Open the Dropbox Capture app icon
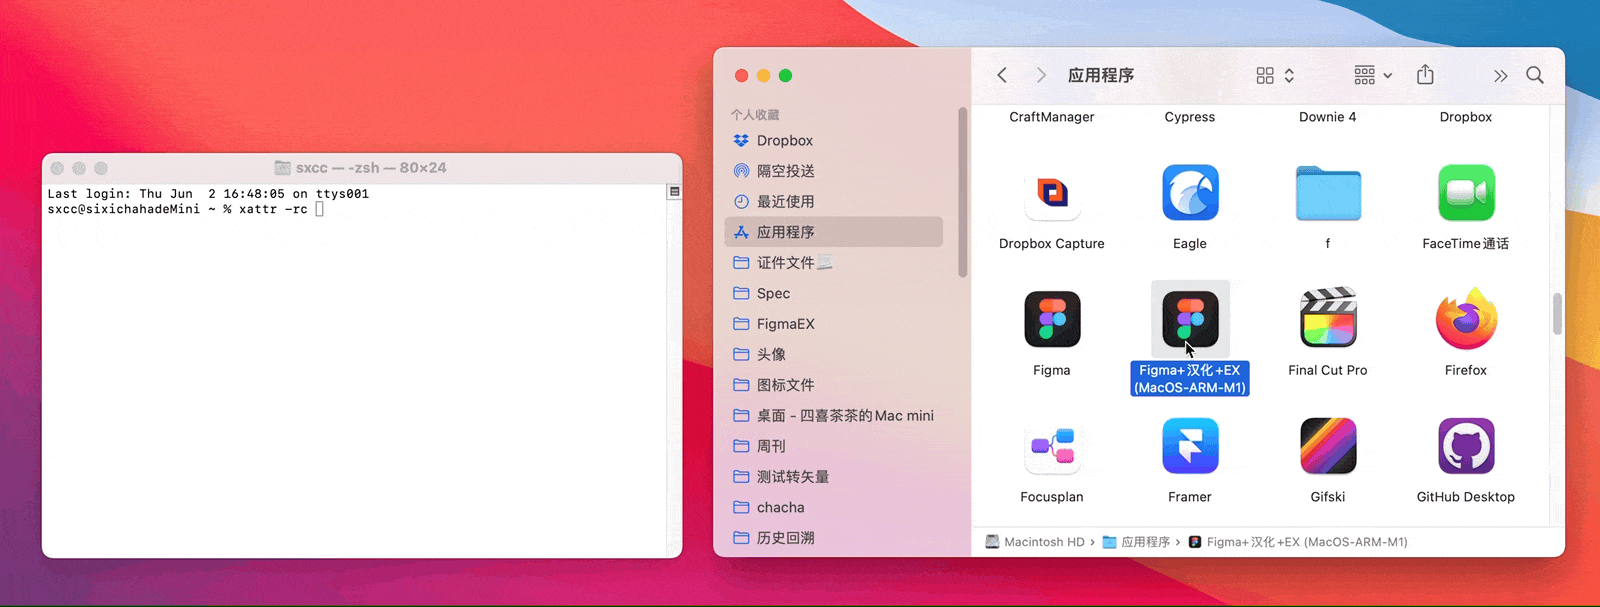The height and width of the screenshot is (607, 1600). pyautogui.click(x=1052, y=193)
